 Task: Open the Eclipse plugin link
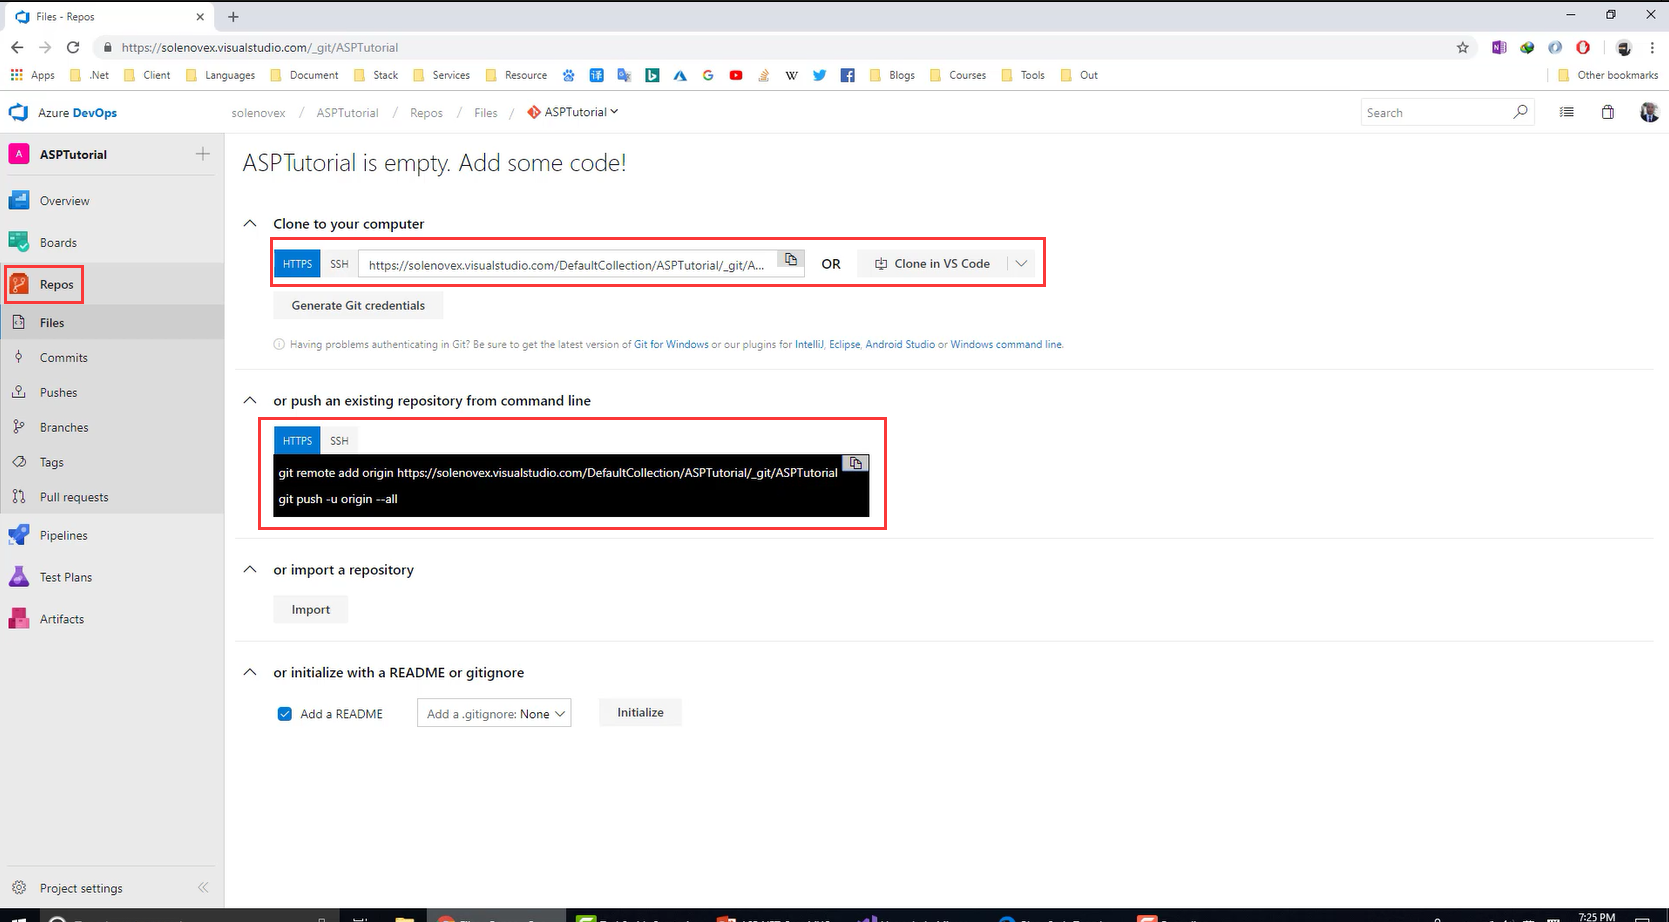tap(844, 344)
